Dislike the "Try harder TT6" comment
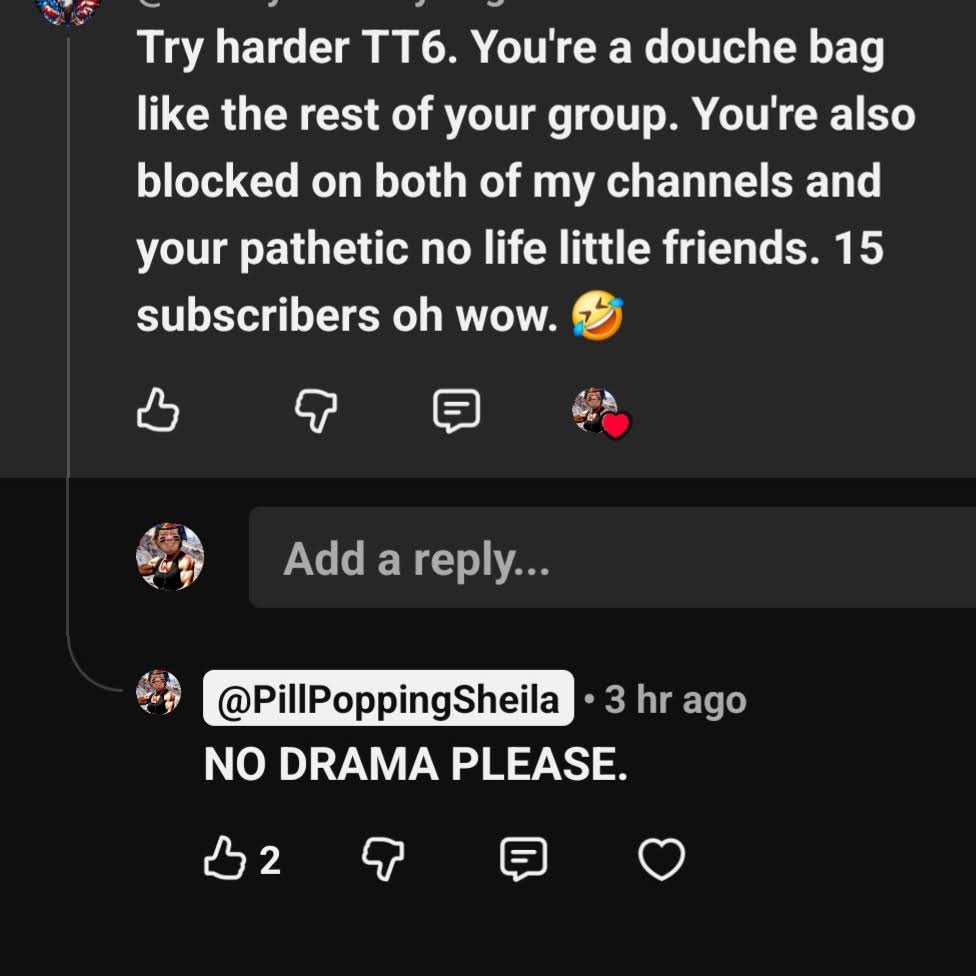Viewport: 976px width, 976px height. 316,410
